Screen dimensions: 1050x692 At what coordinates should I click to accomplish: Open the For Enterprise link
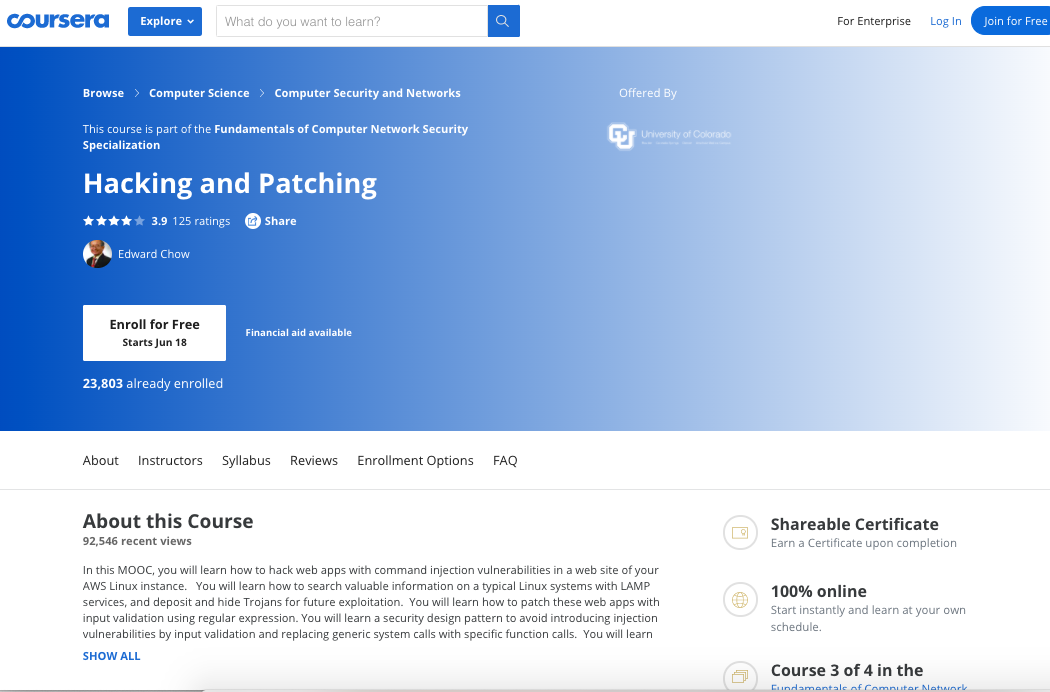(873, 21)
